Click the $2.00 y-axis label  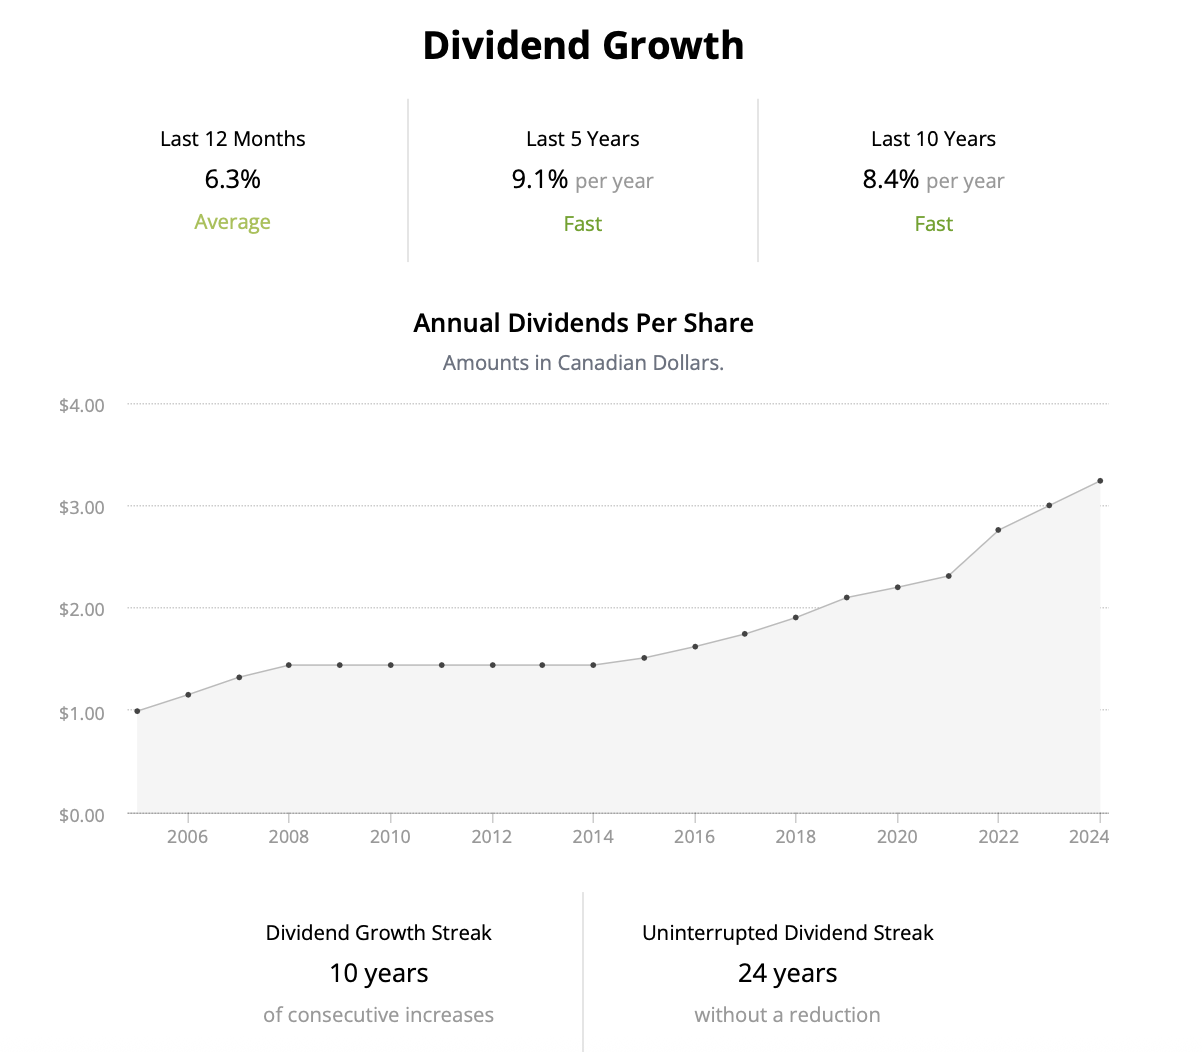click(81, 609)
